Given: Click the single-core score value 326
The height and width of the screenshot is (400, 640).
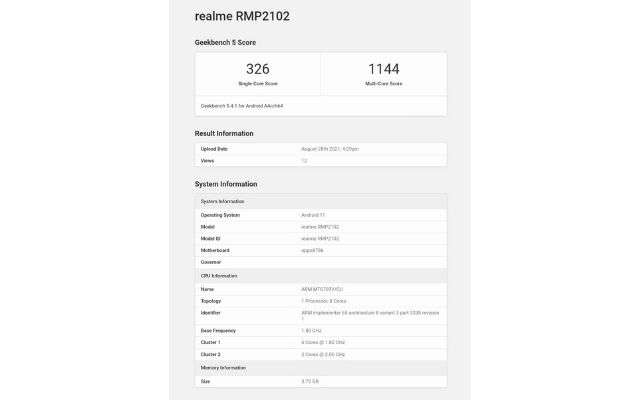Looking at the screenshot, I should pos(258,69).
